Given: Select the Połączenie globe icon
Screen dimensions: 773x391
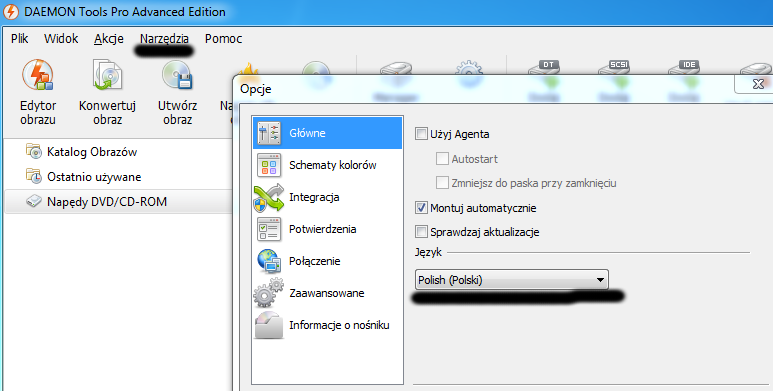Looking at the screenshot, I should coord(269,261).
